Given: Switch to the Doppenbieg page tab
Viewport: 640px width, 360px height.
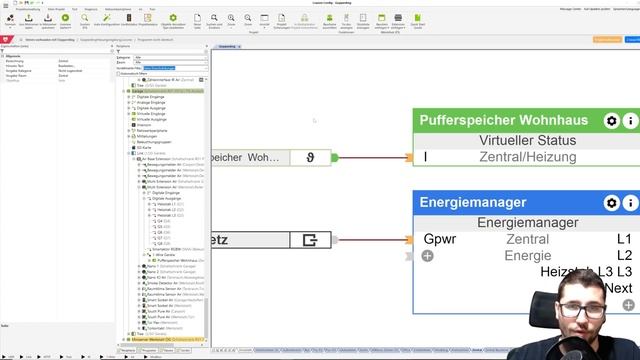Looking at the screenshot, I should 227,47.
